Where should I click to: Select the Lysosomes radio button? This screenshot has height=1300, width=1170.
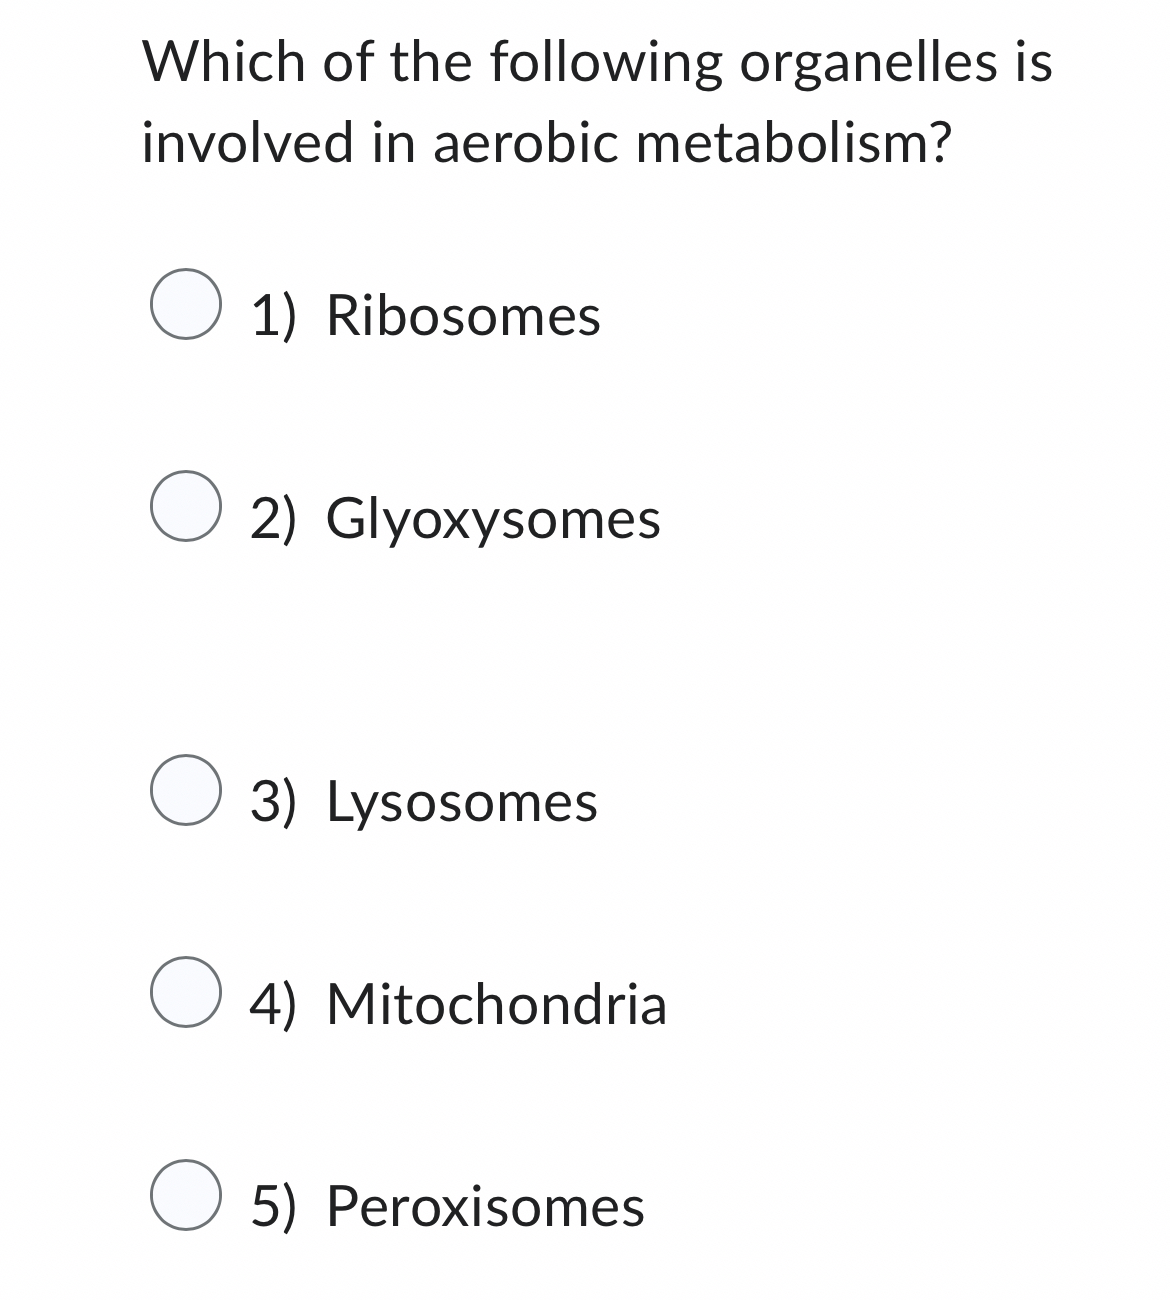(190, 790)
